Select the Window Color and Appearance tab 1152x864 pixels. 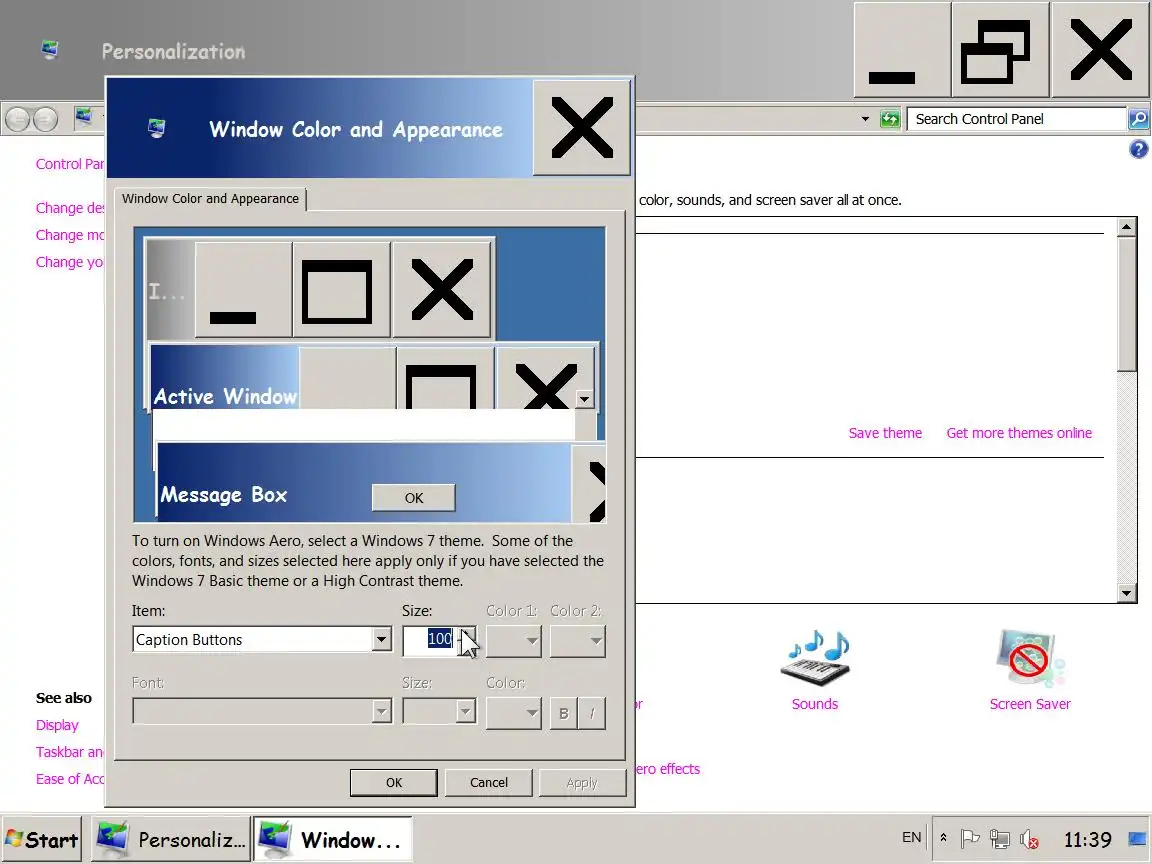click(210, 198)
